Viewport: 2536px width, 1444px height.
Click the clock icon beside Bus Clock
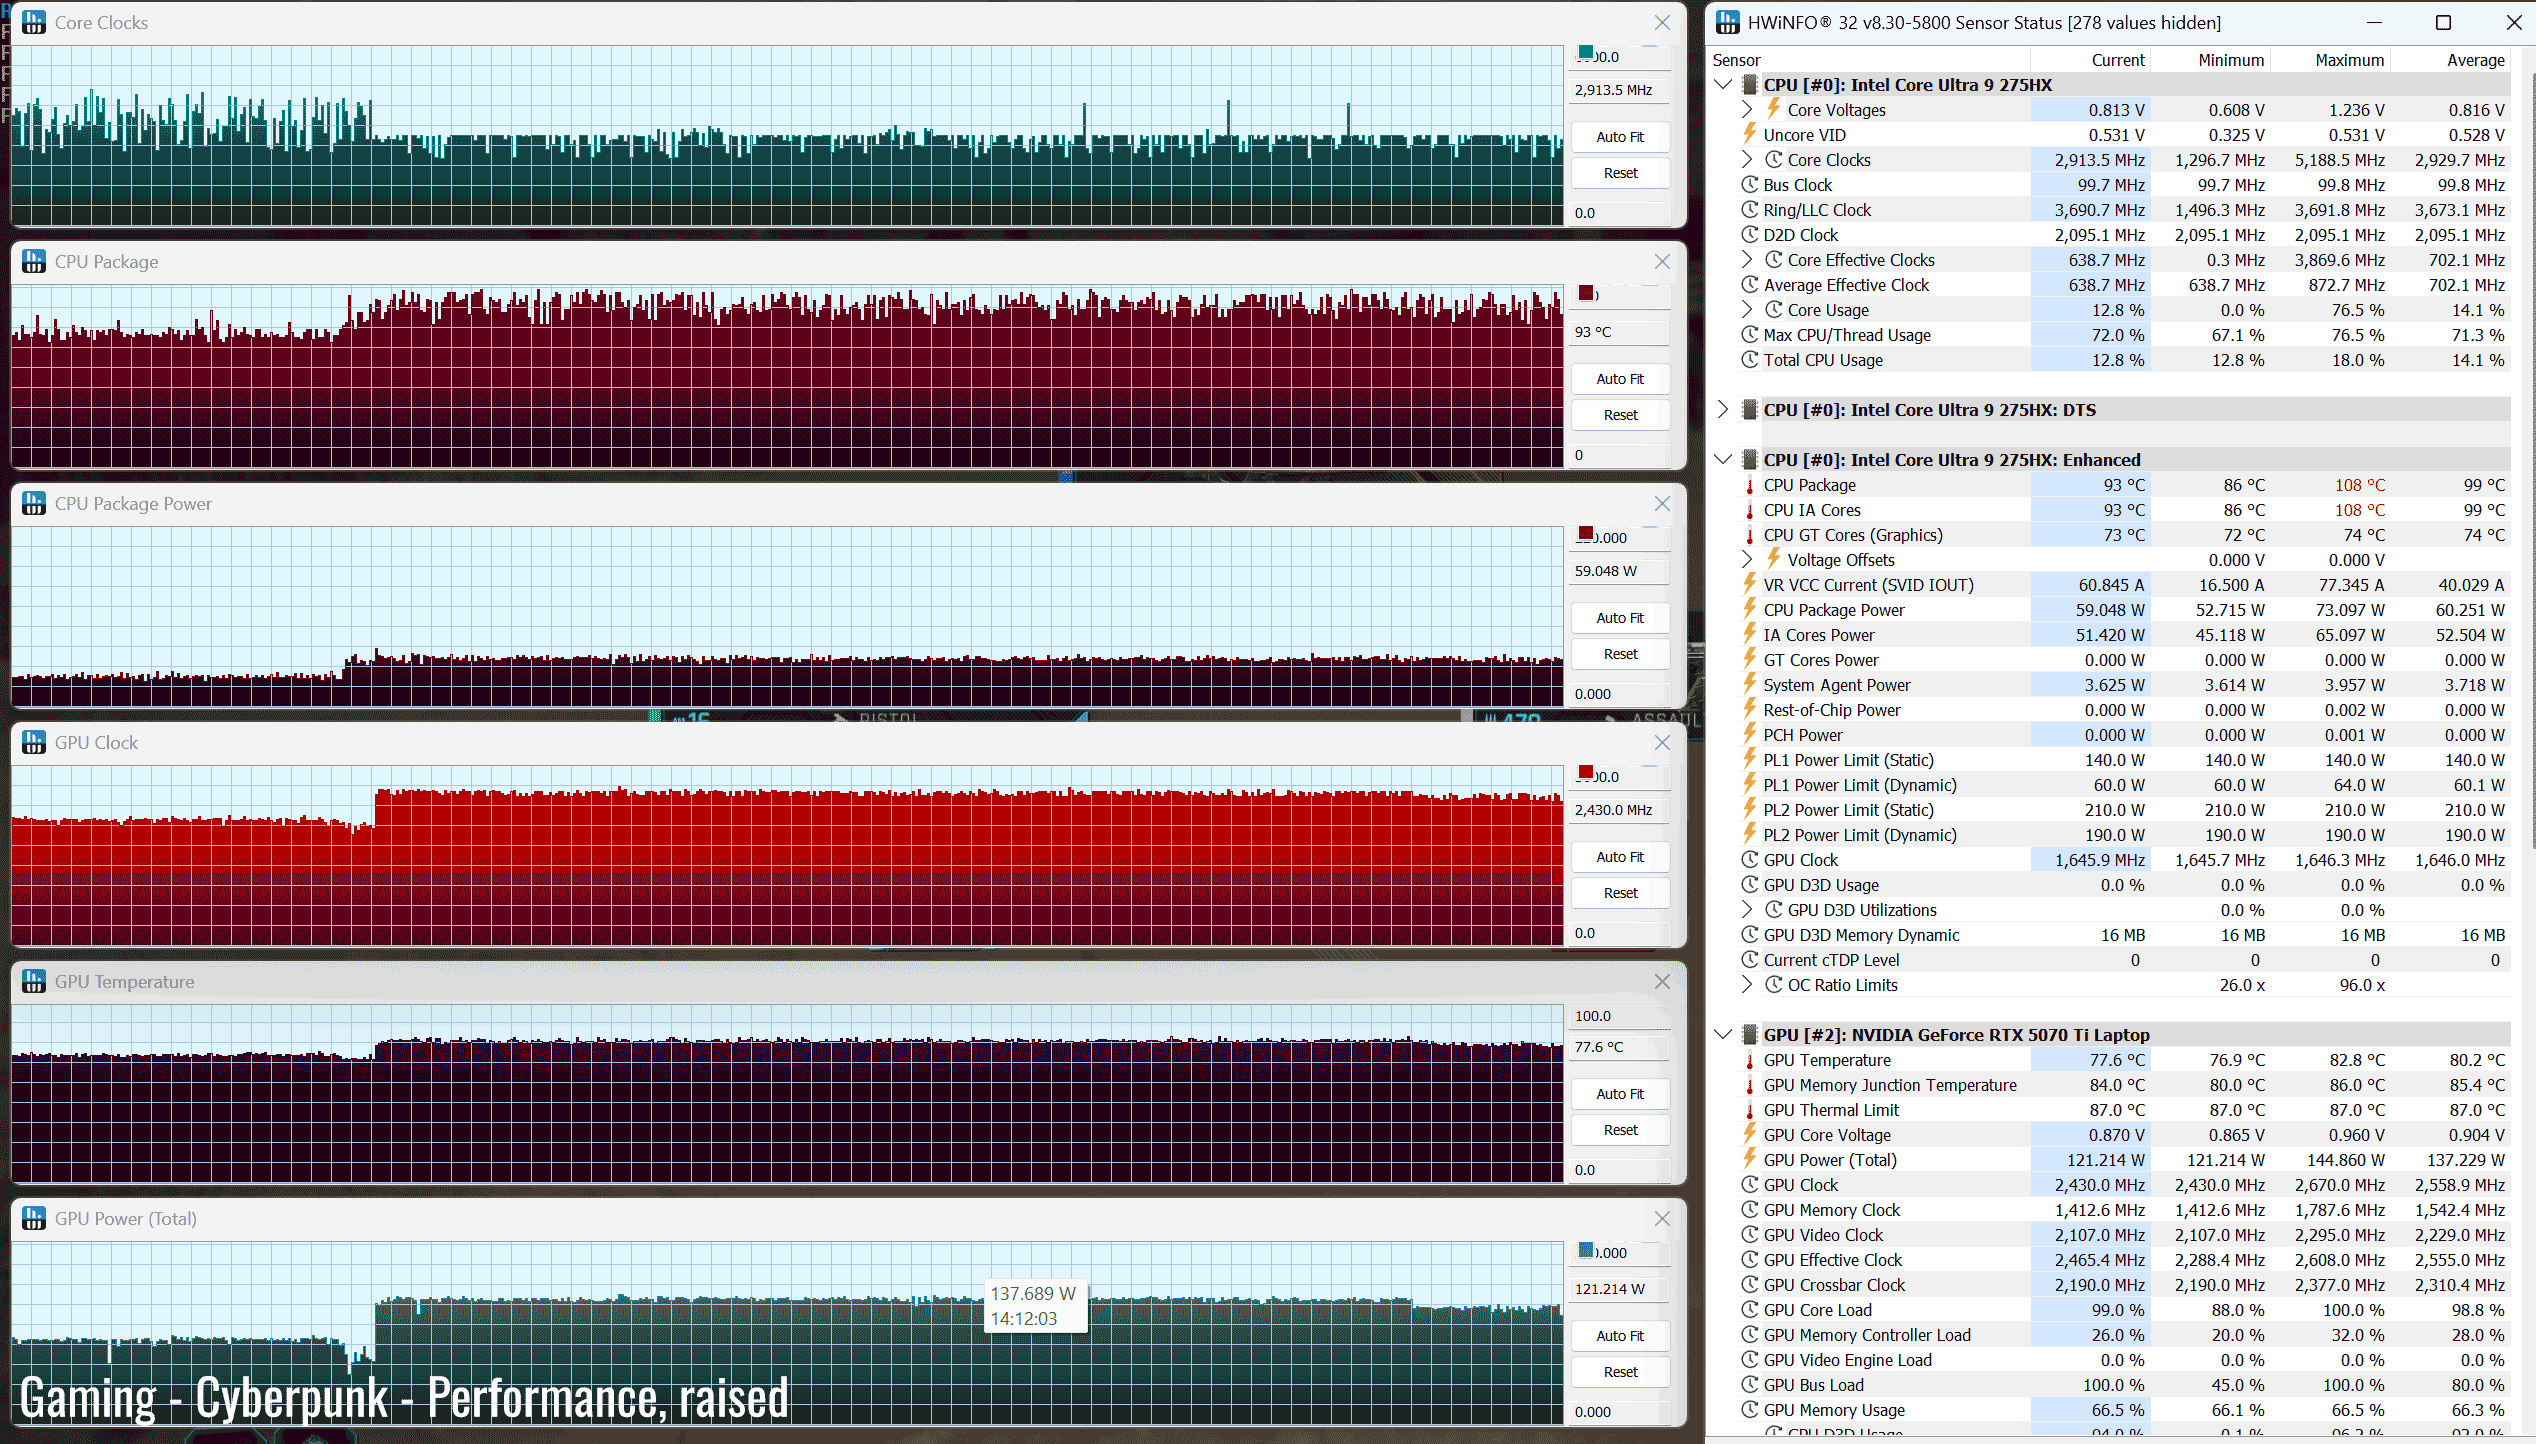1749,185
